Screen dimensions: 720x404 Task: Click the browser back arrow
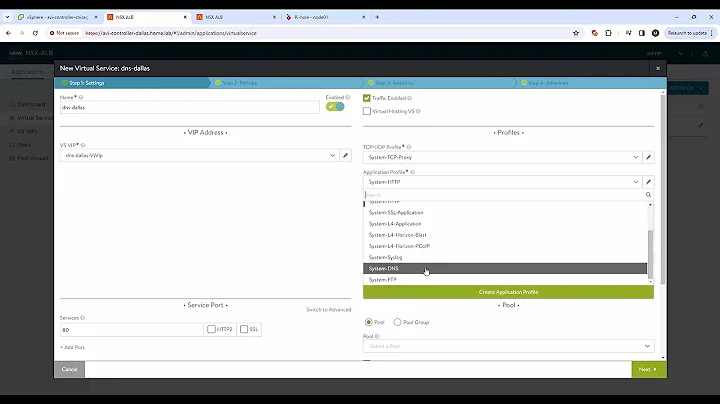(x=8, y=33)
